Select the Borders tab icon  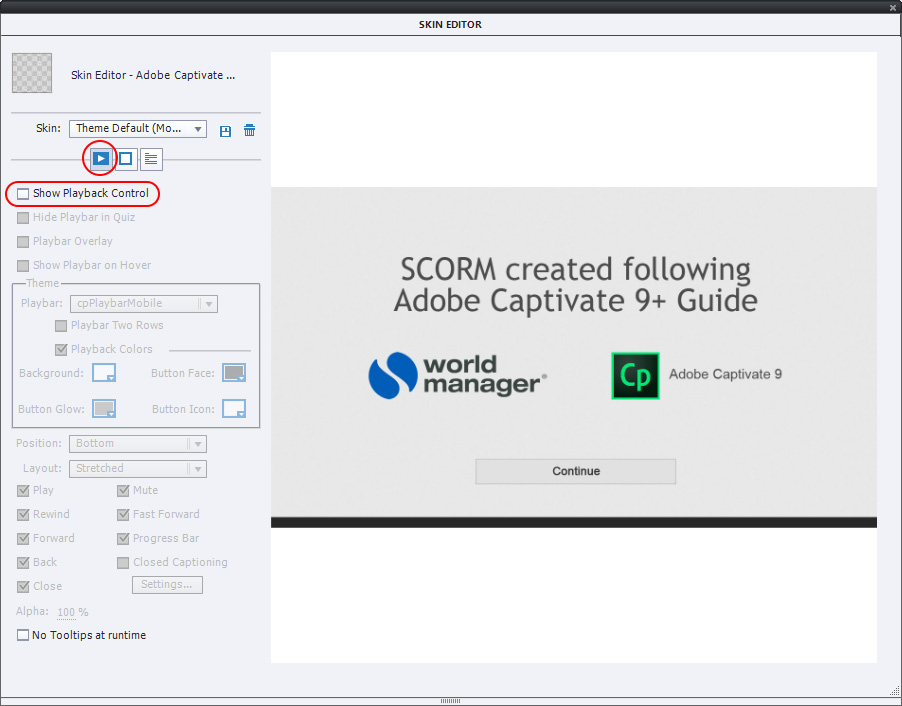(x=125, y=158)
